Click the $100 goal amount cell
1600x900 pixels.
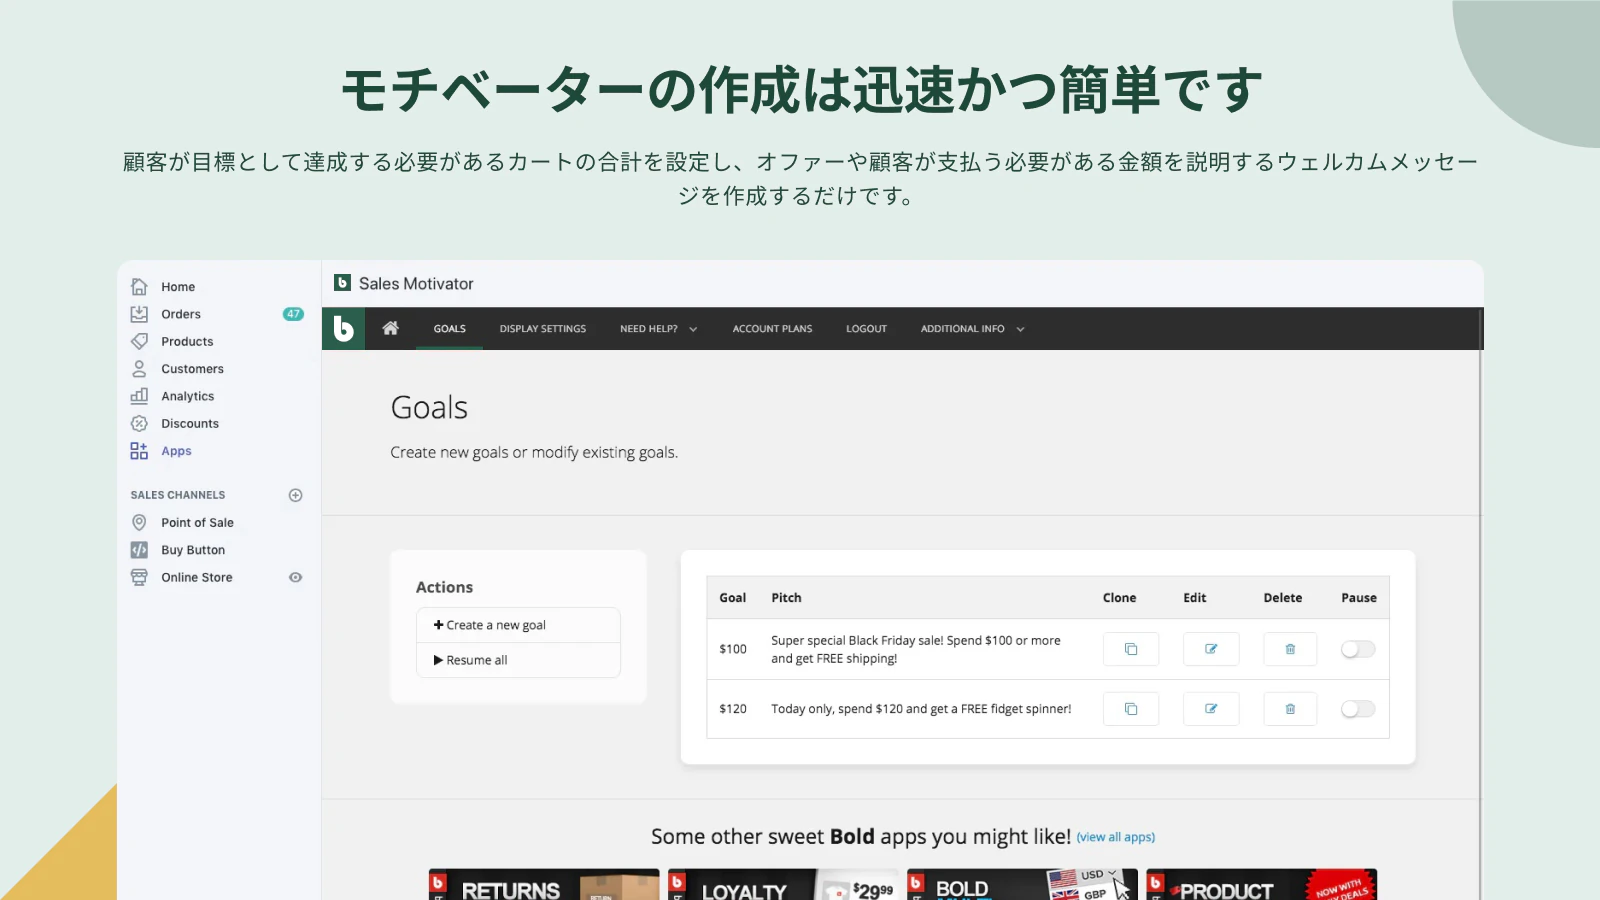coord(733,649)
